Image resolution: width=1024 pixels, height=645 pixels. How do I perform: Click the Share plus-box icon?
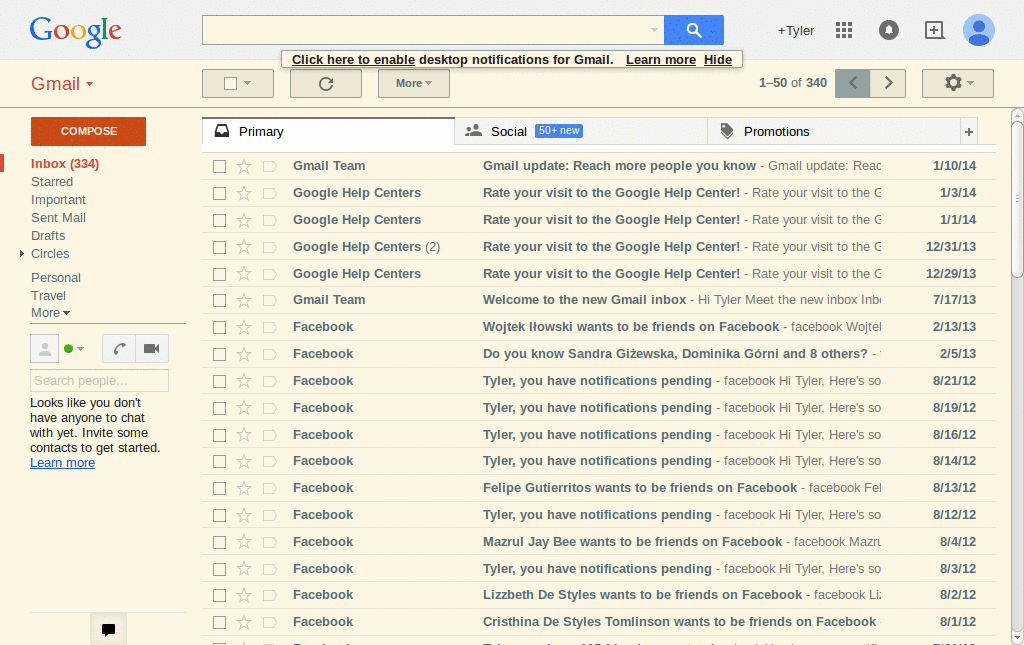[x=935, y=30]
